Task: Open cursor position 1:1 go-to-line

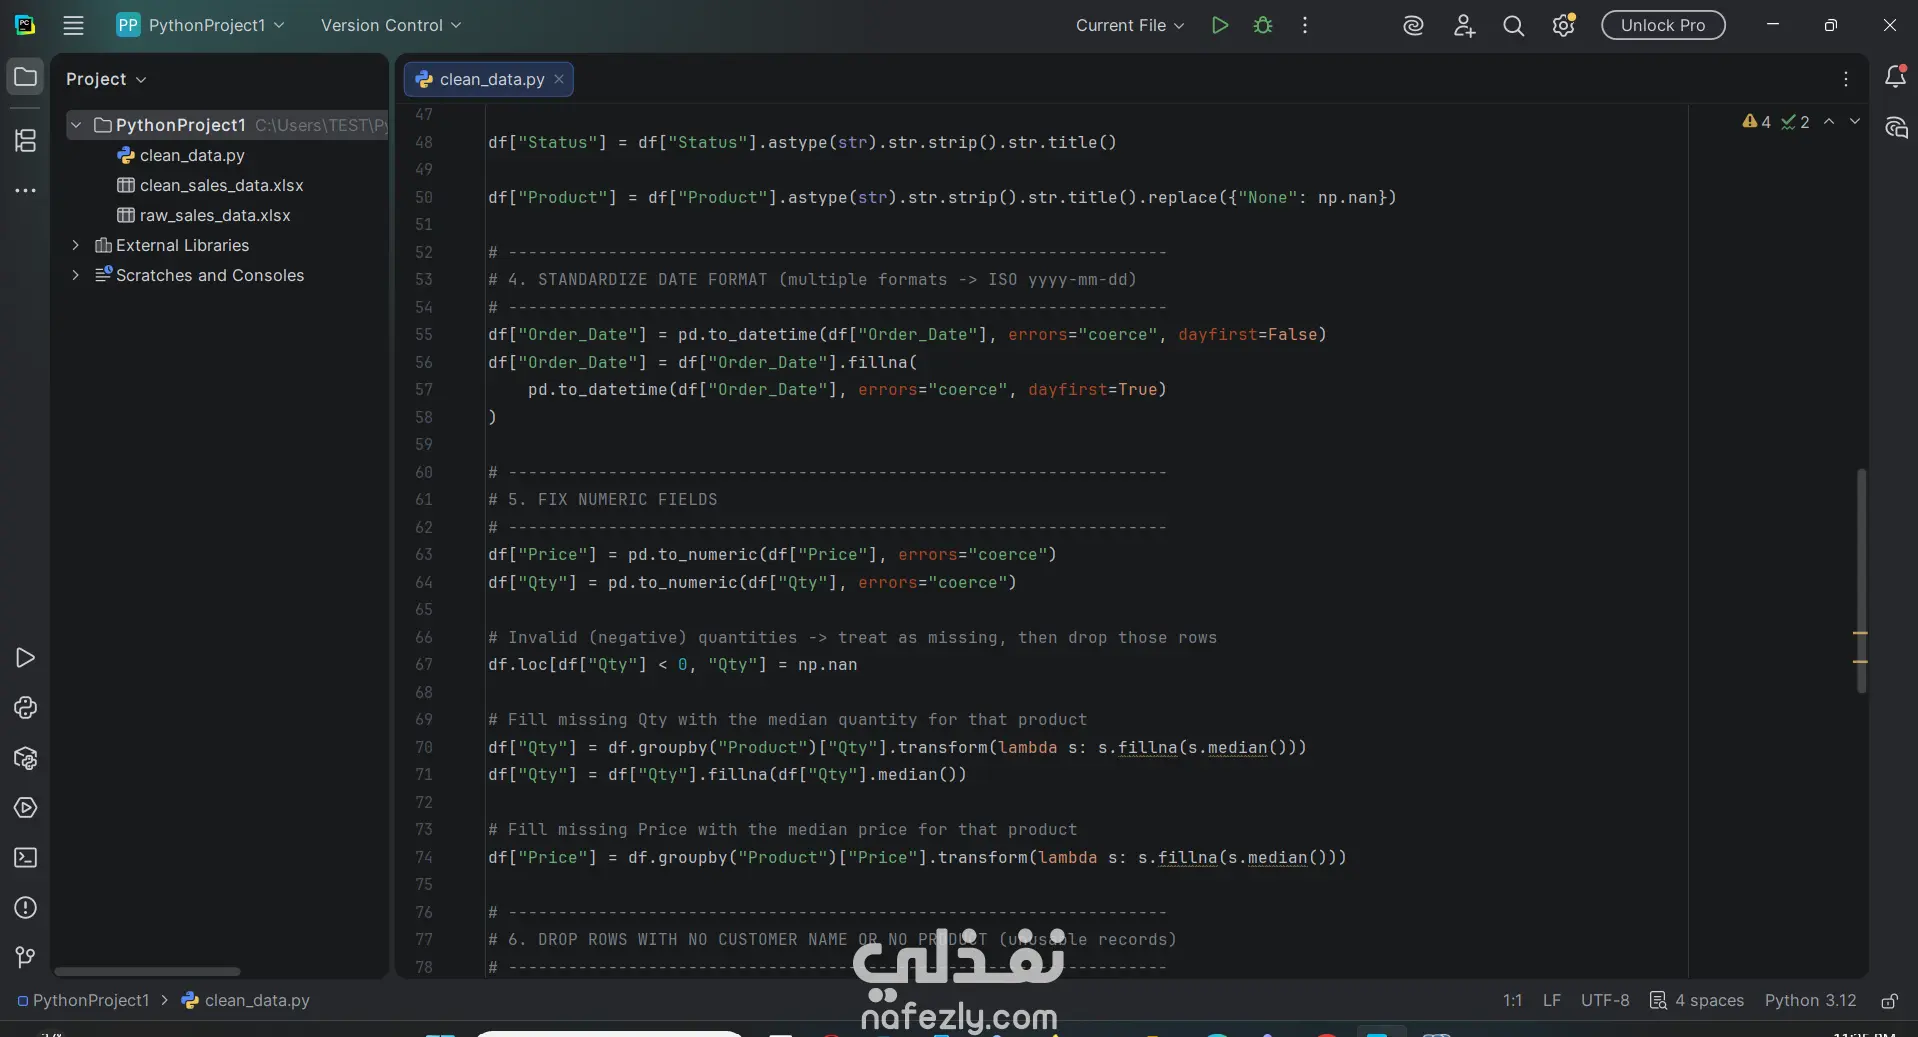Action: (1512, 1000)
